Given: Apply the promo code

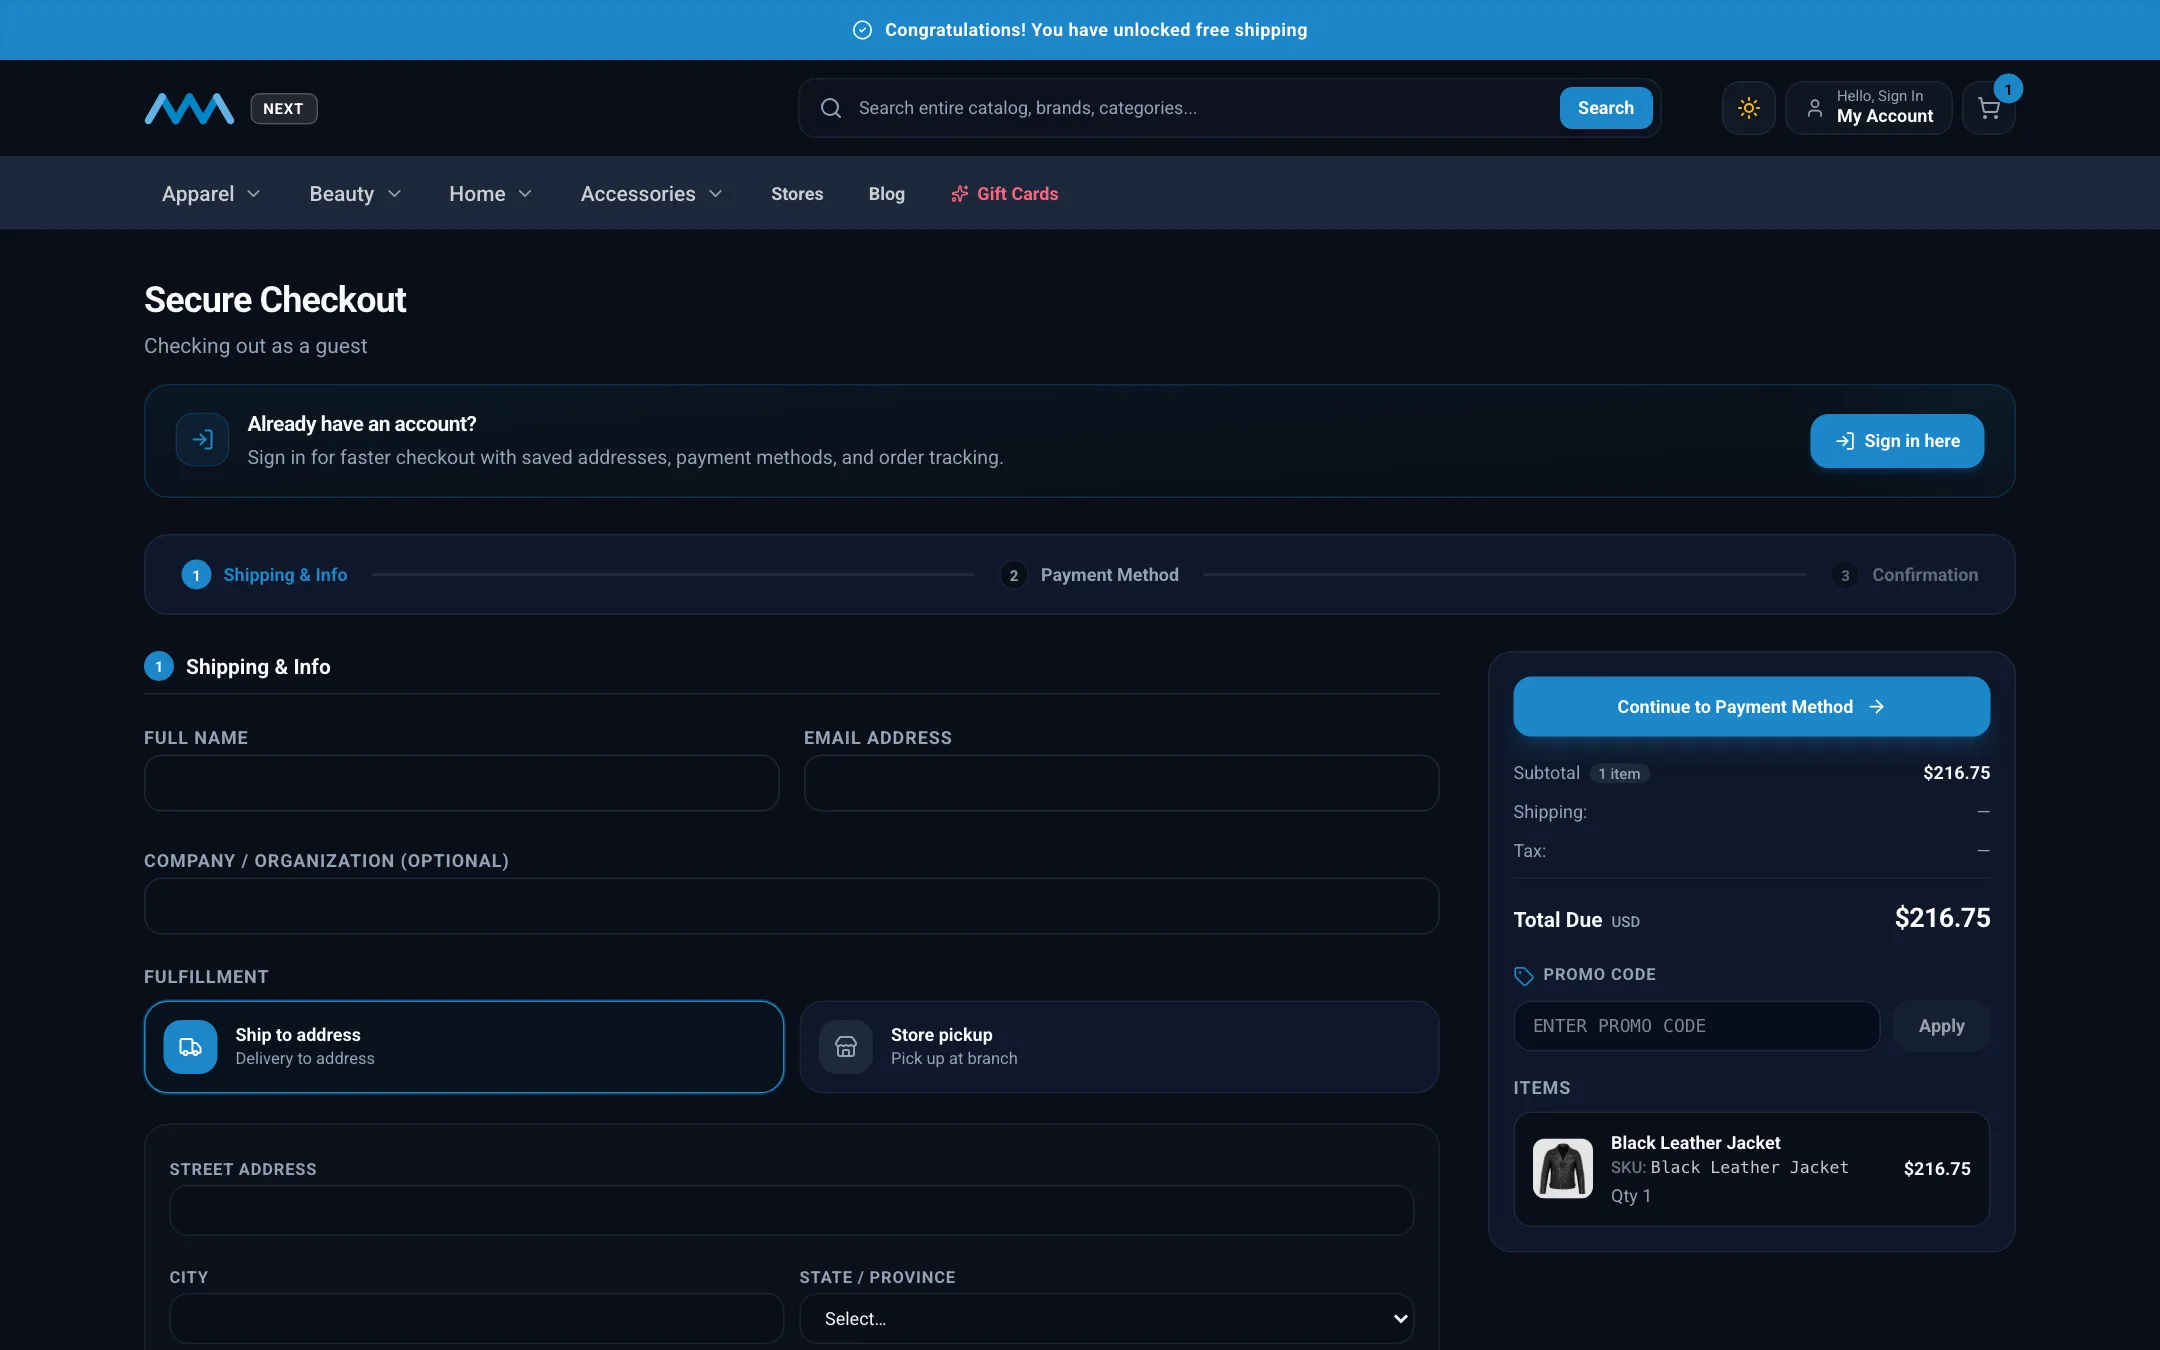Looking at the screenshot, I should tap(1941, 1026).
